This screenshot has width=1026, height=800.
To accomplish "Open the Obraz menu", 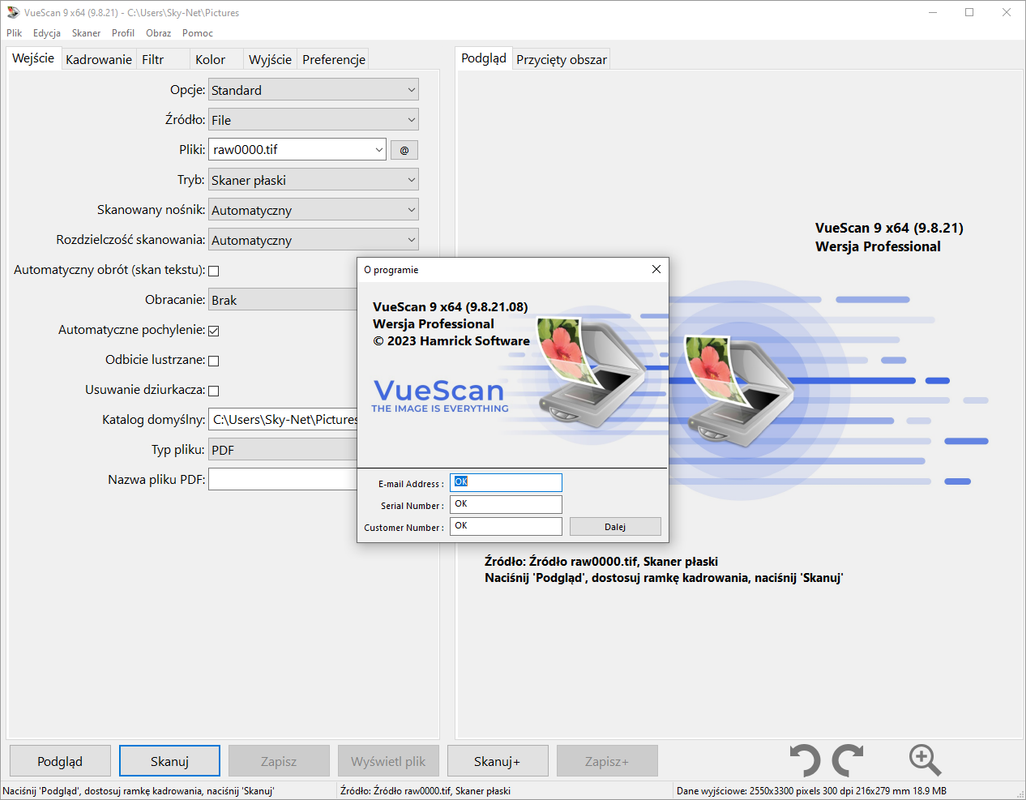I will [158, 33].
